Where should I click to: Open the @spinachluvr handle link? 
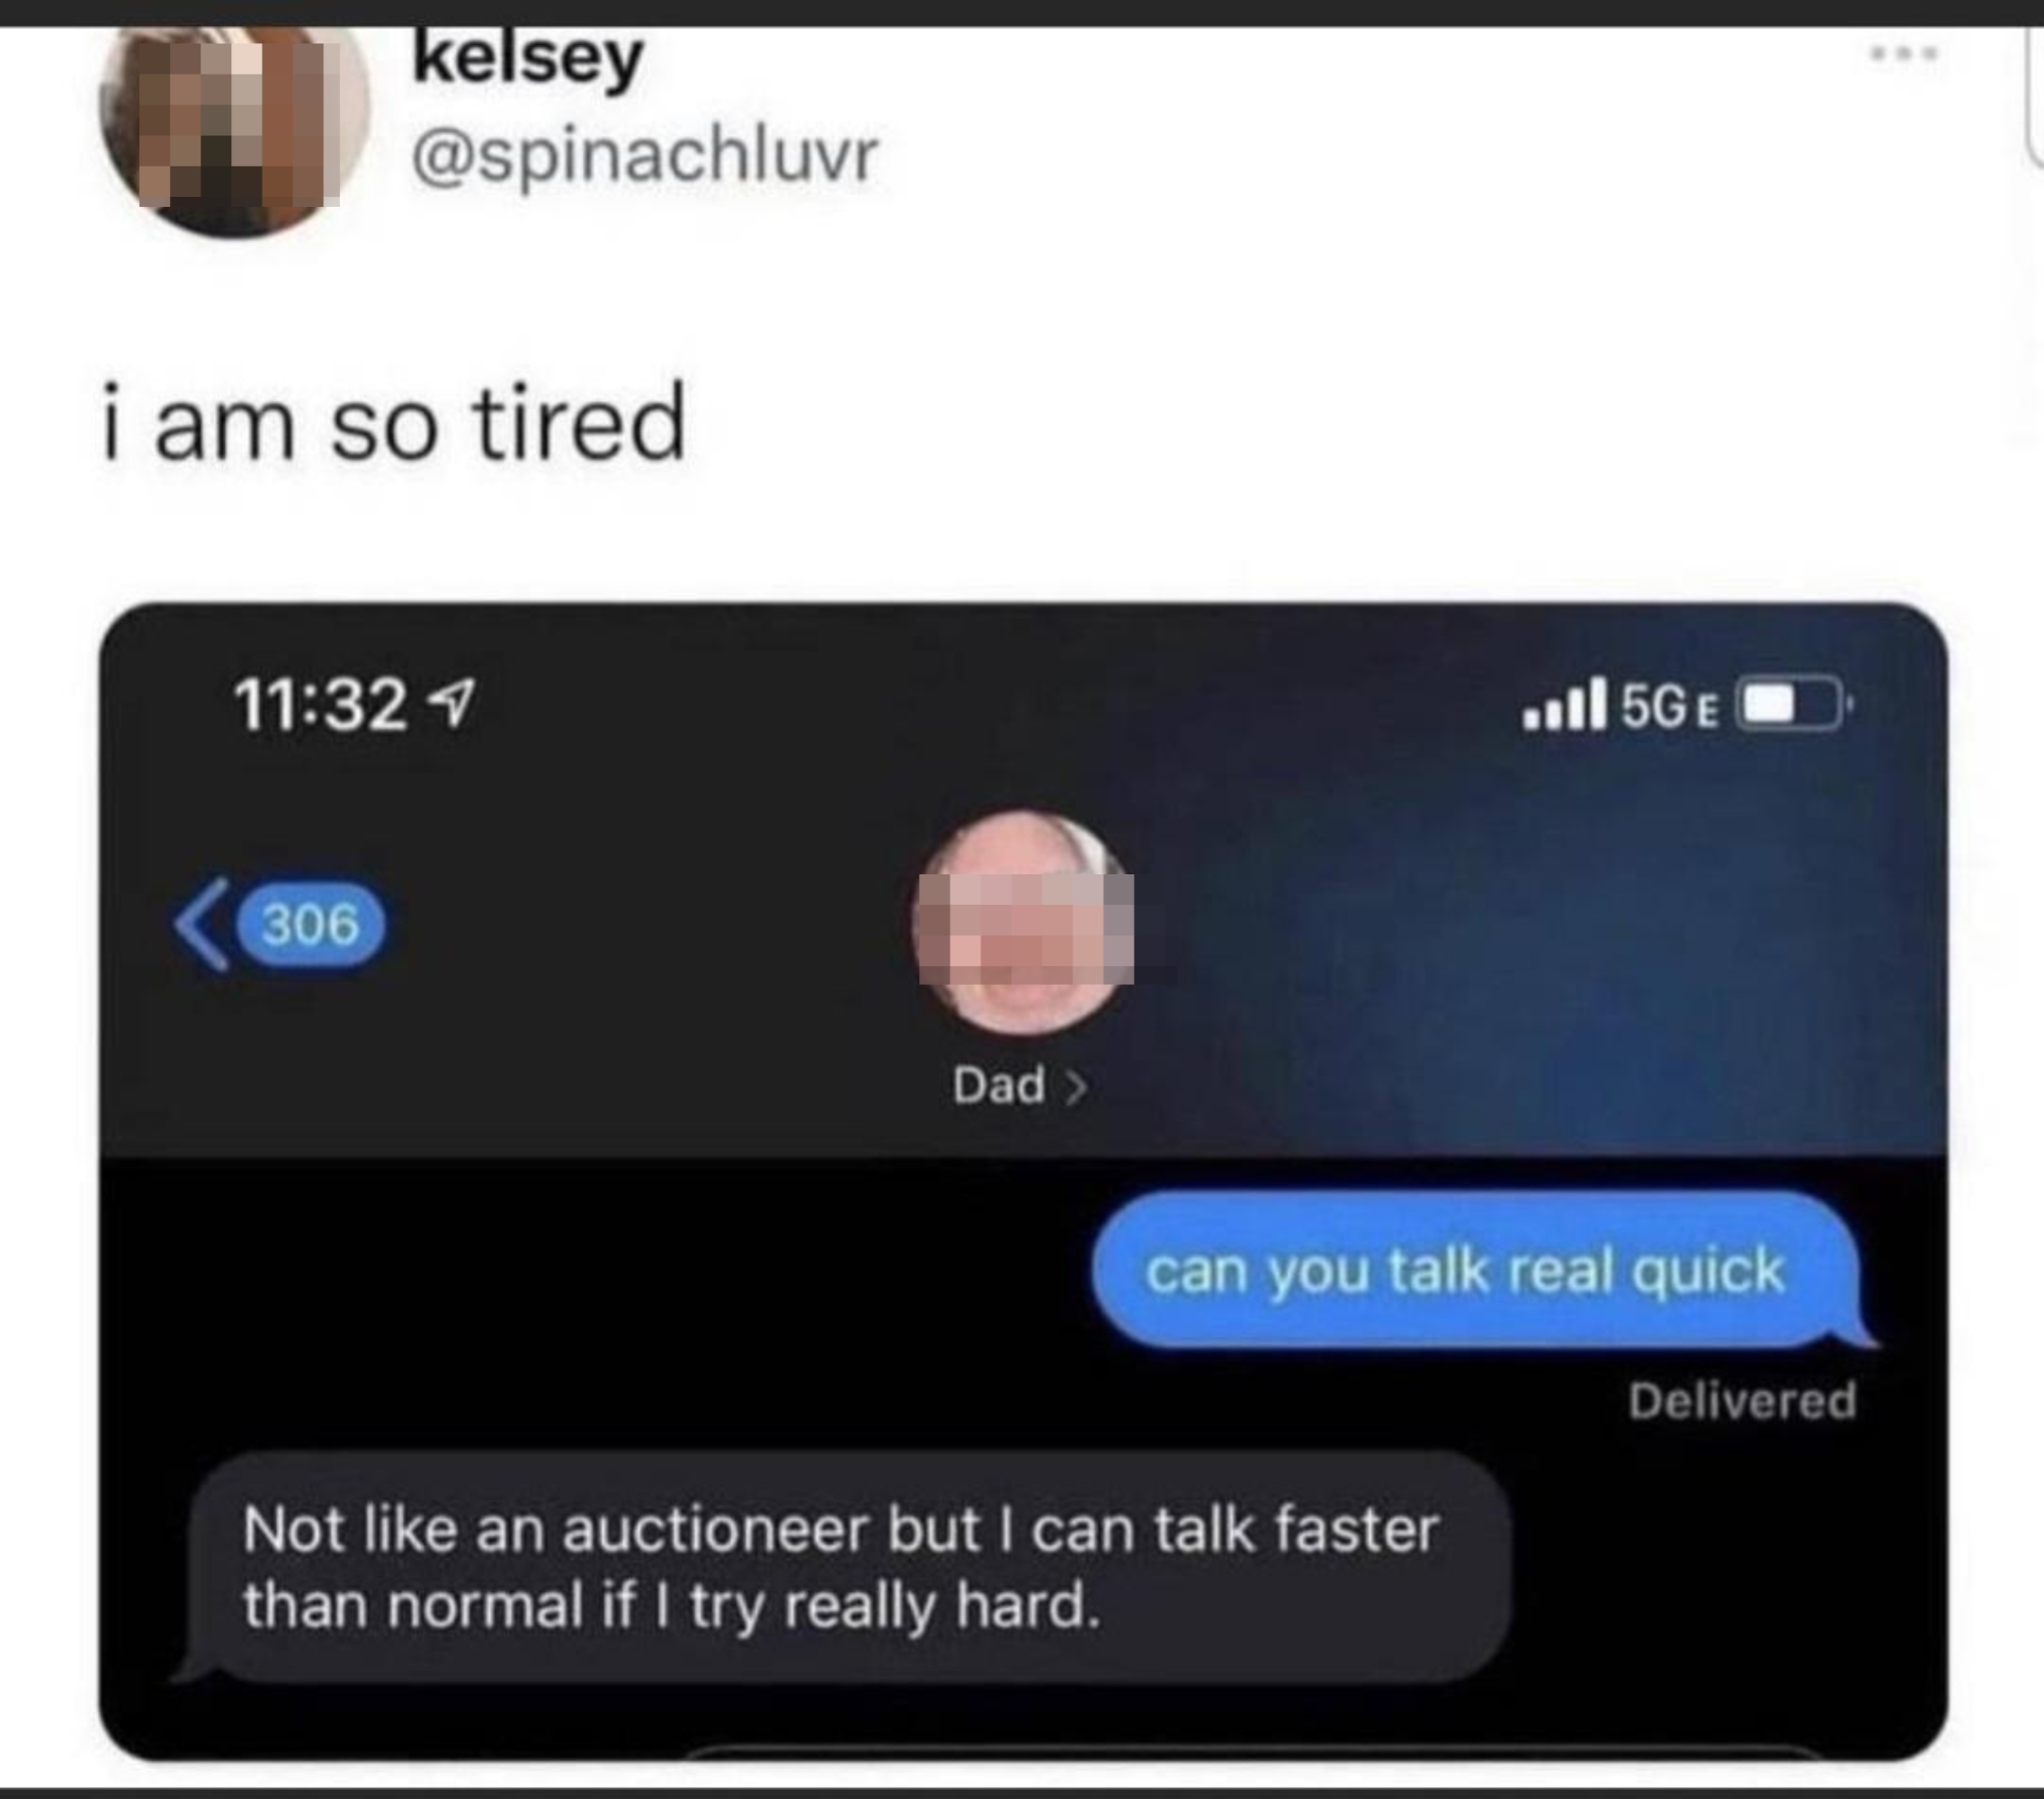click(x=645, y=155)
